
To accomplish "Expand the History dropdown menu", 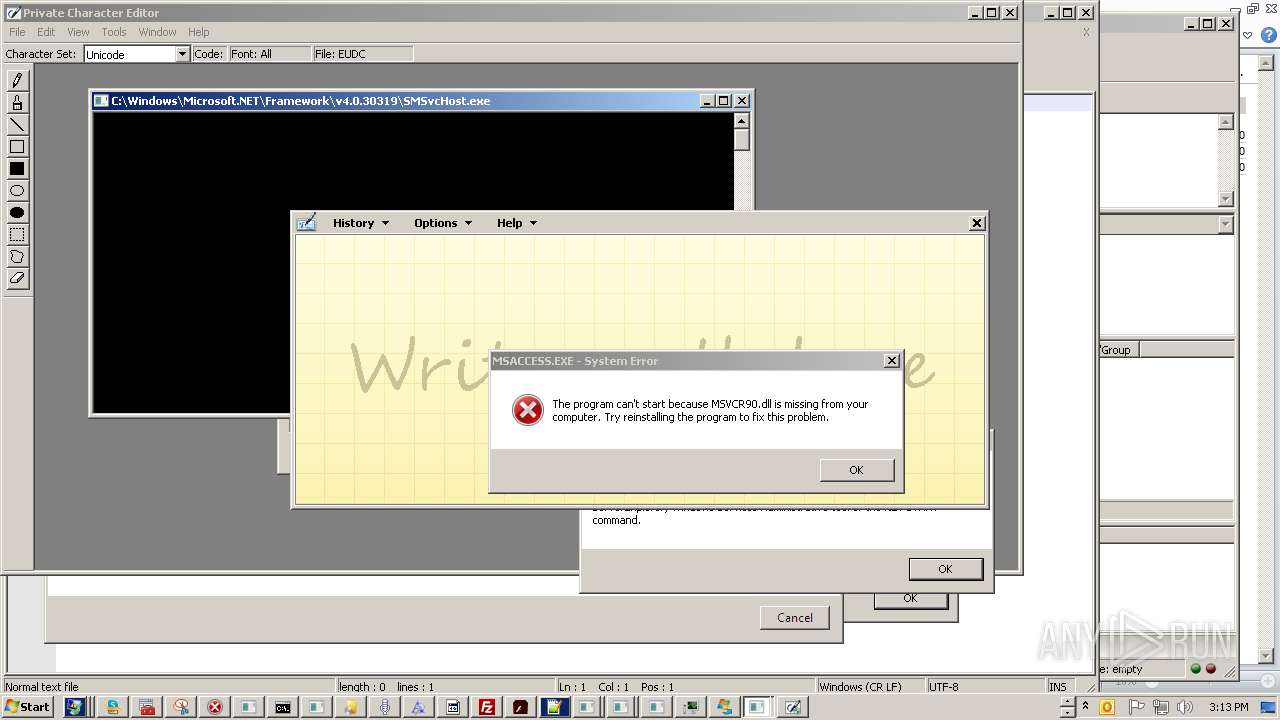I will tap(361, 223).
